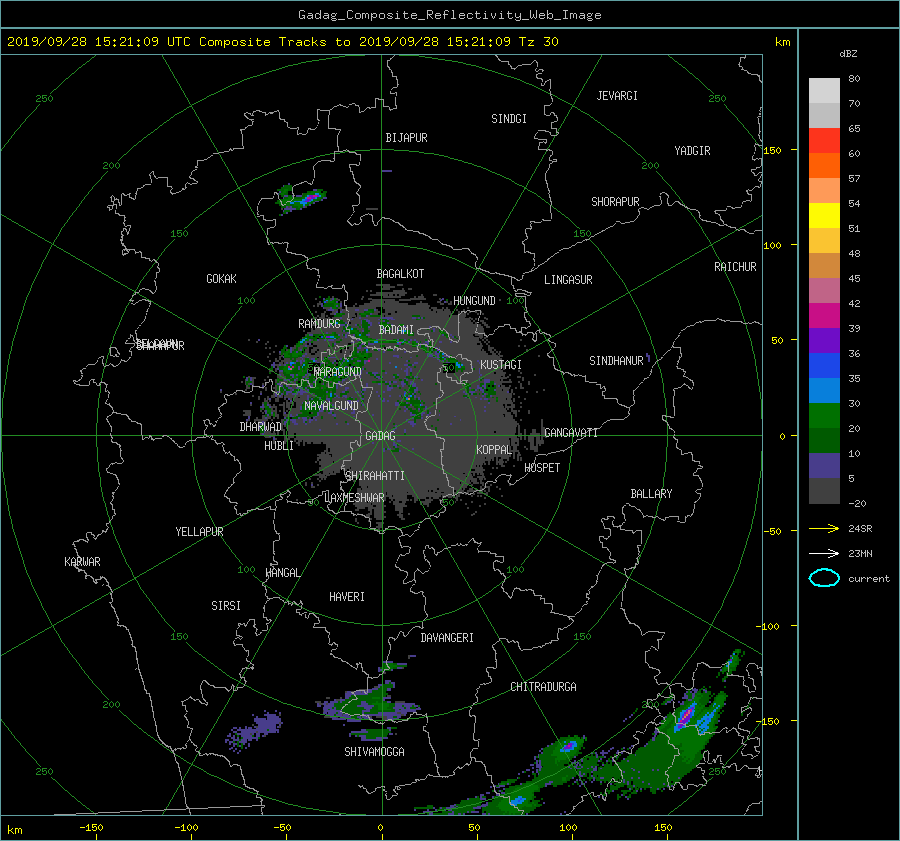
Task: Click the white 23MN arrow legend icon
Action: [x=824, y=553]
